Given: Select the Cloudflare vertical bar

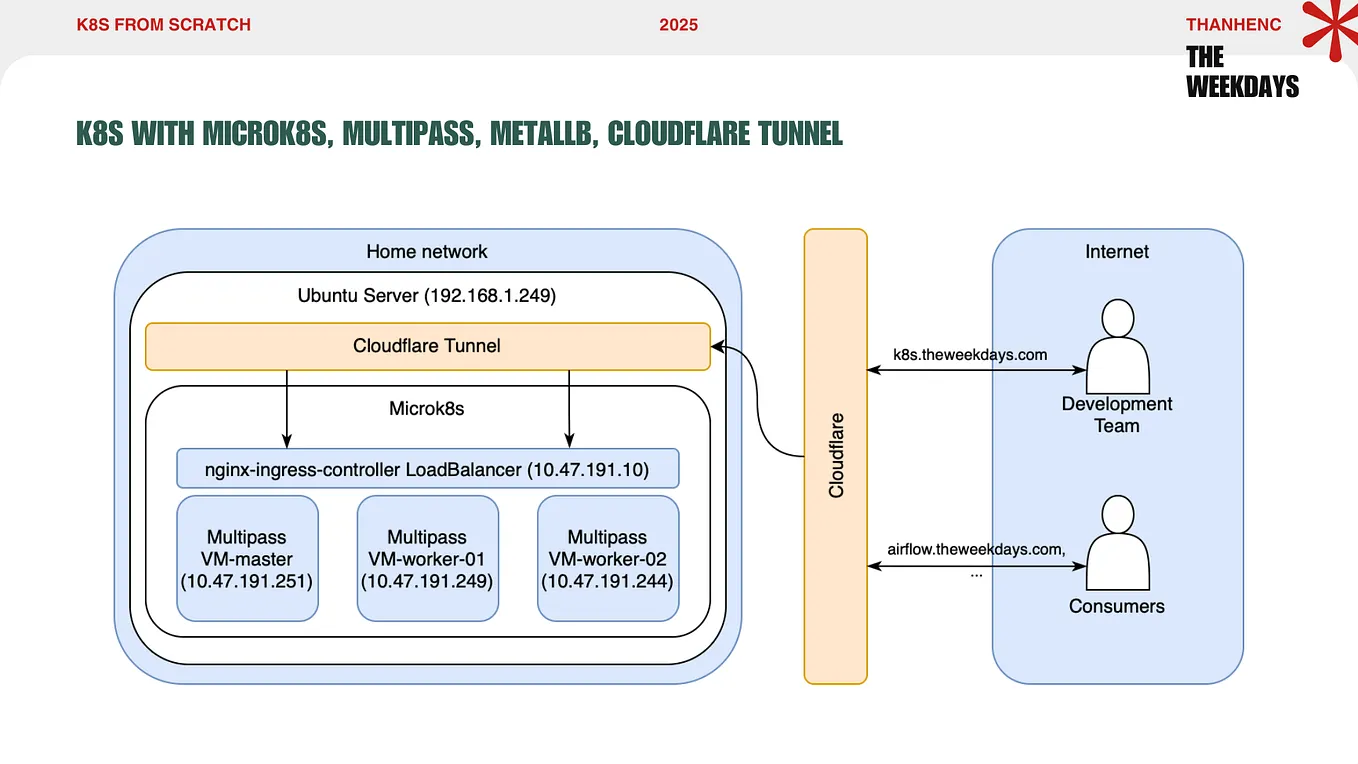Looking at the screenshot, I should point(835,456).
